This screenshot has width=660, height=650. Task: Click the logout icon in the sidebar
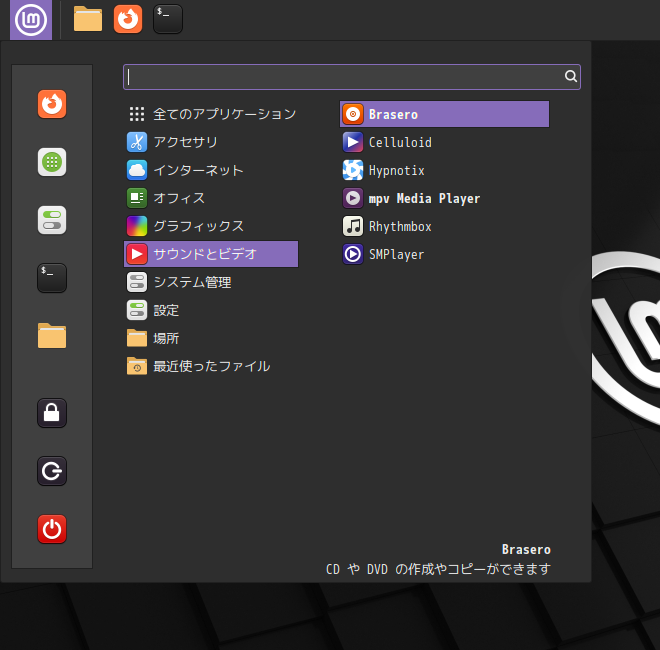(x=52, y=471)
